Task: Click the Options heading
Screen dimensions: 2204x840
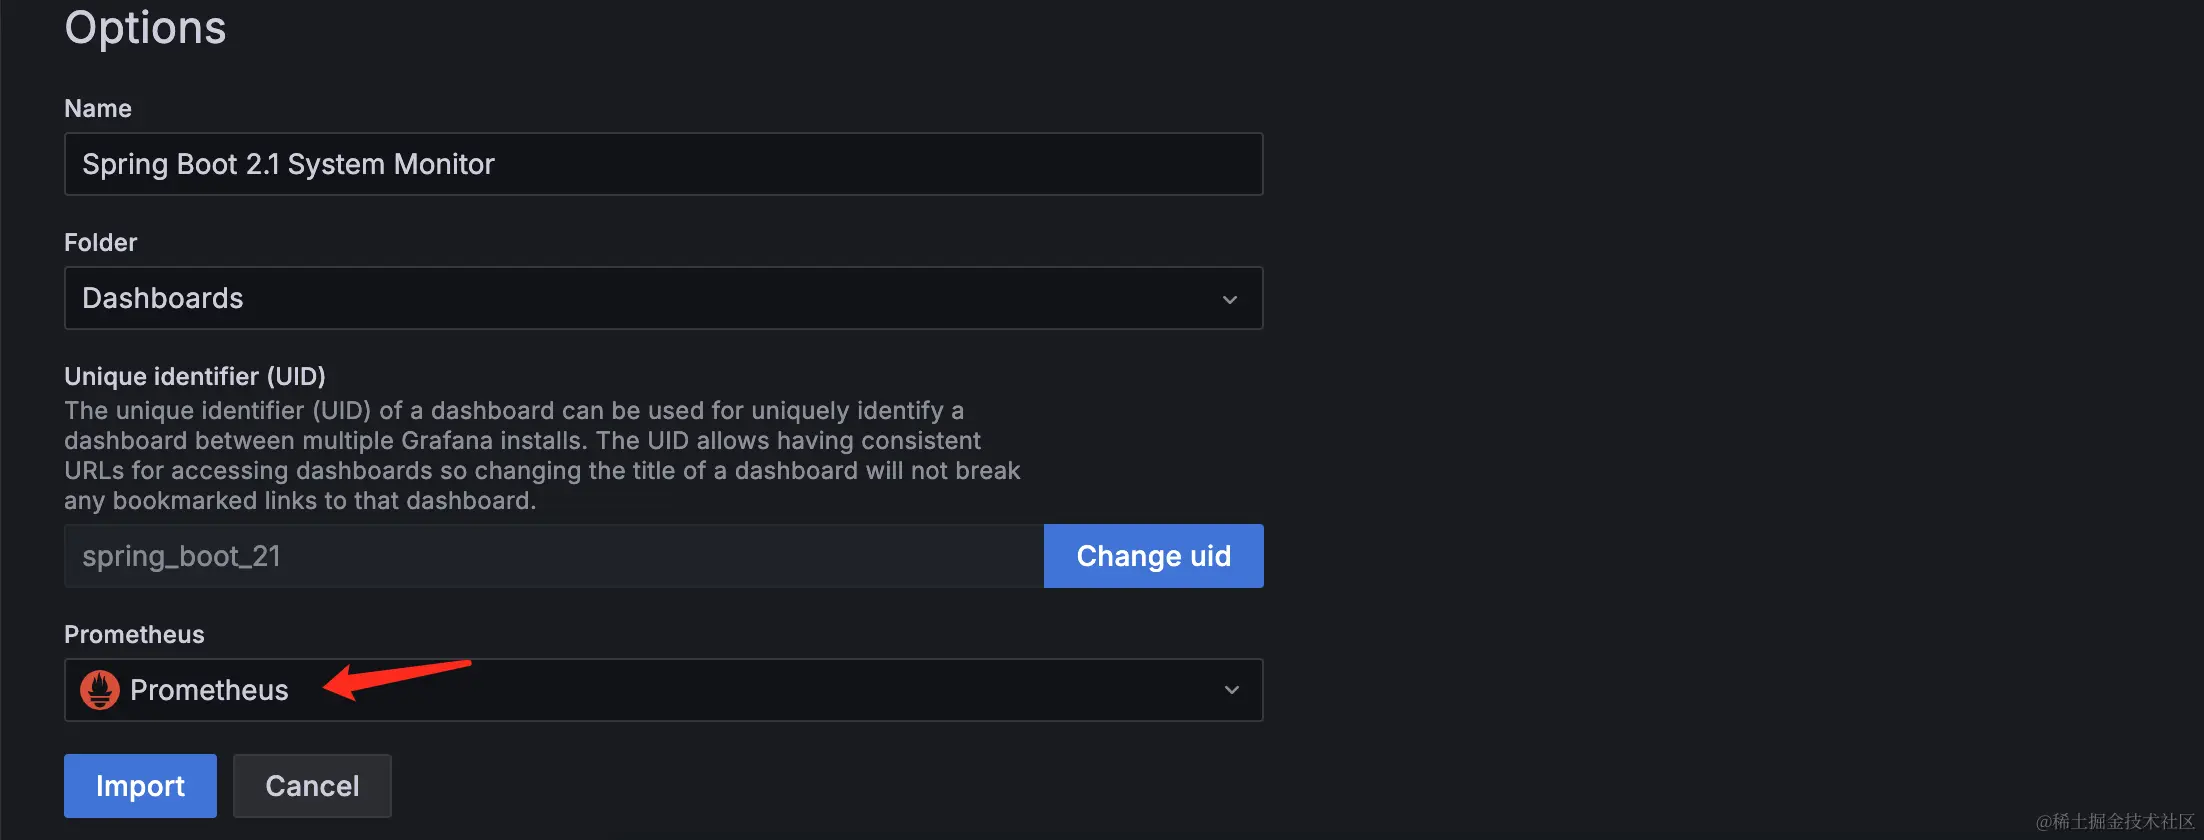Action: click(145, 27)
